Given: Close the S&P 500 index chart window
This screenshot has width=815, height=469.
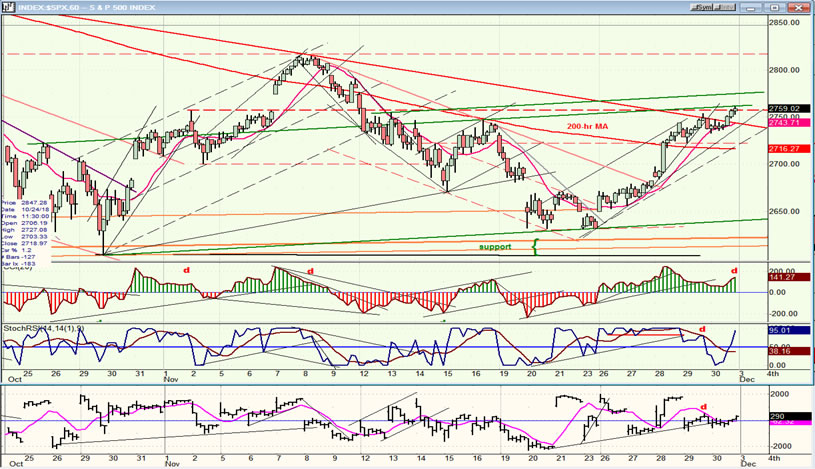Looking at the screenshot, I should click(x=798, y=7).
